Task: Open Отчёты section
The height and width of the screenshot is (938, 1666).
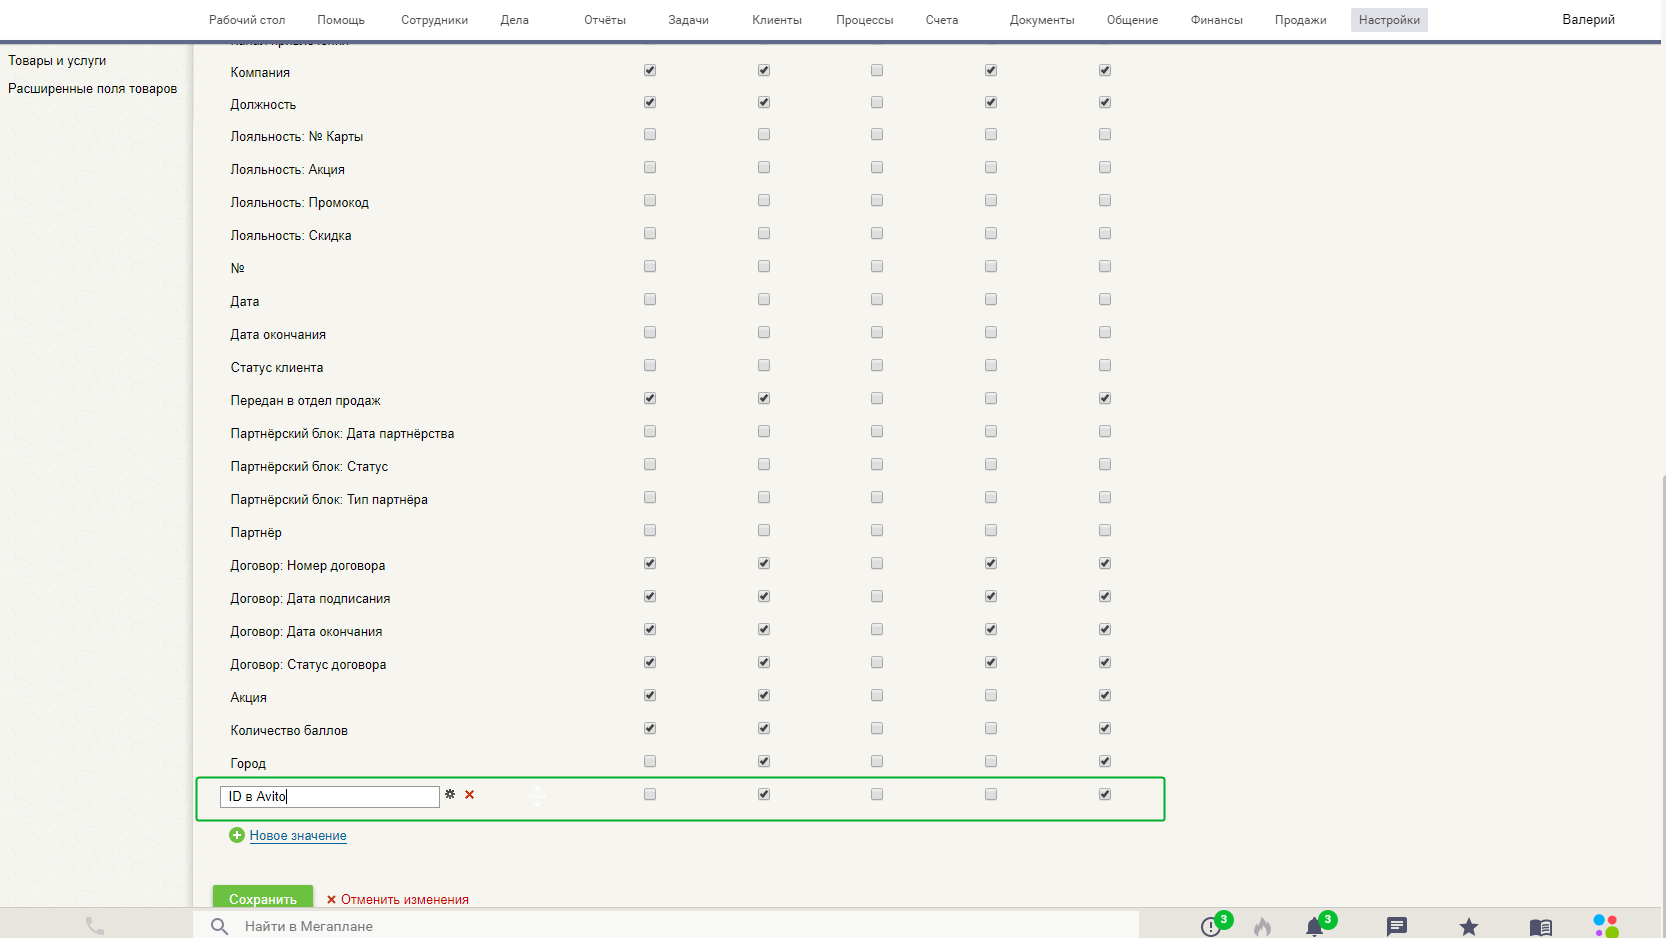Action: tap(605, 20)
